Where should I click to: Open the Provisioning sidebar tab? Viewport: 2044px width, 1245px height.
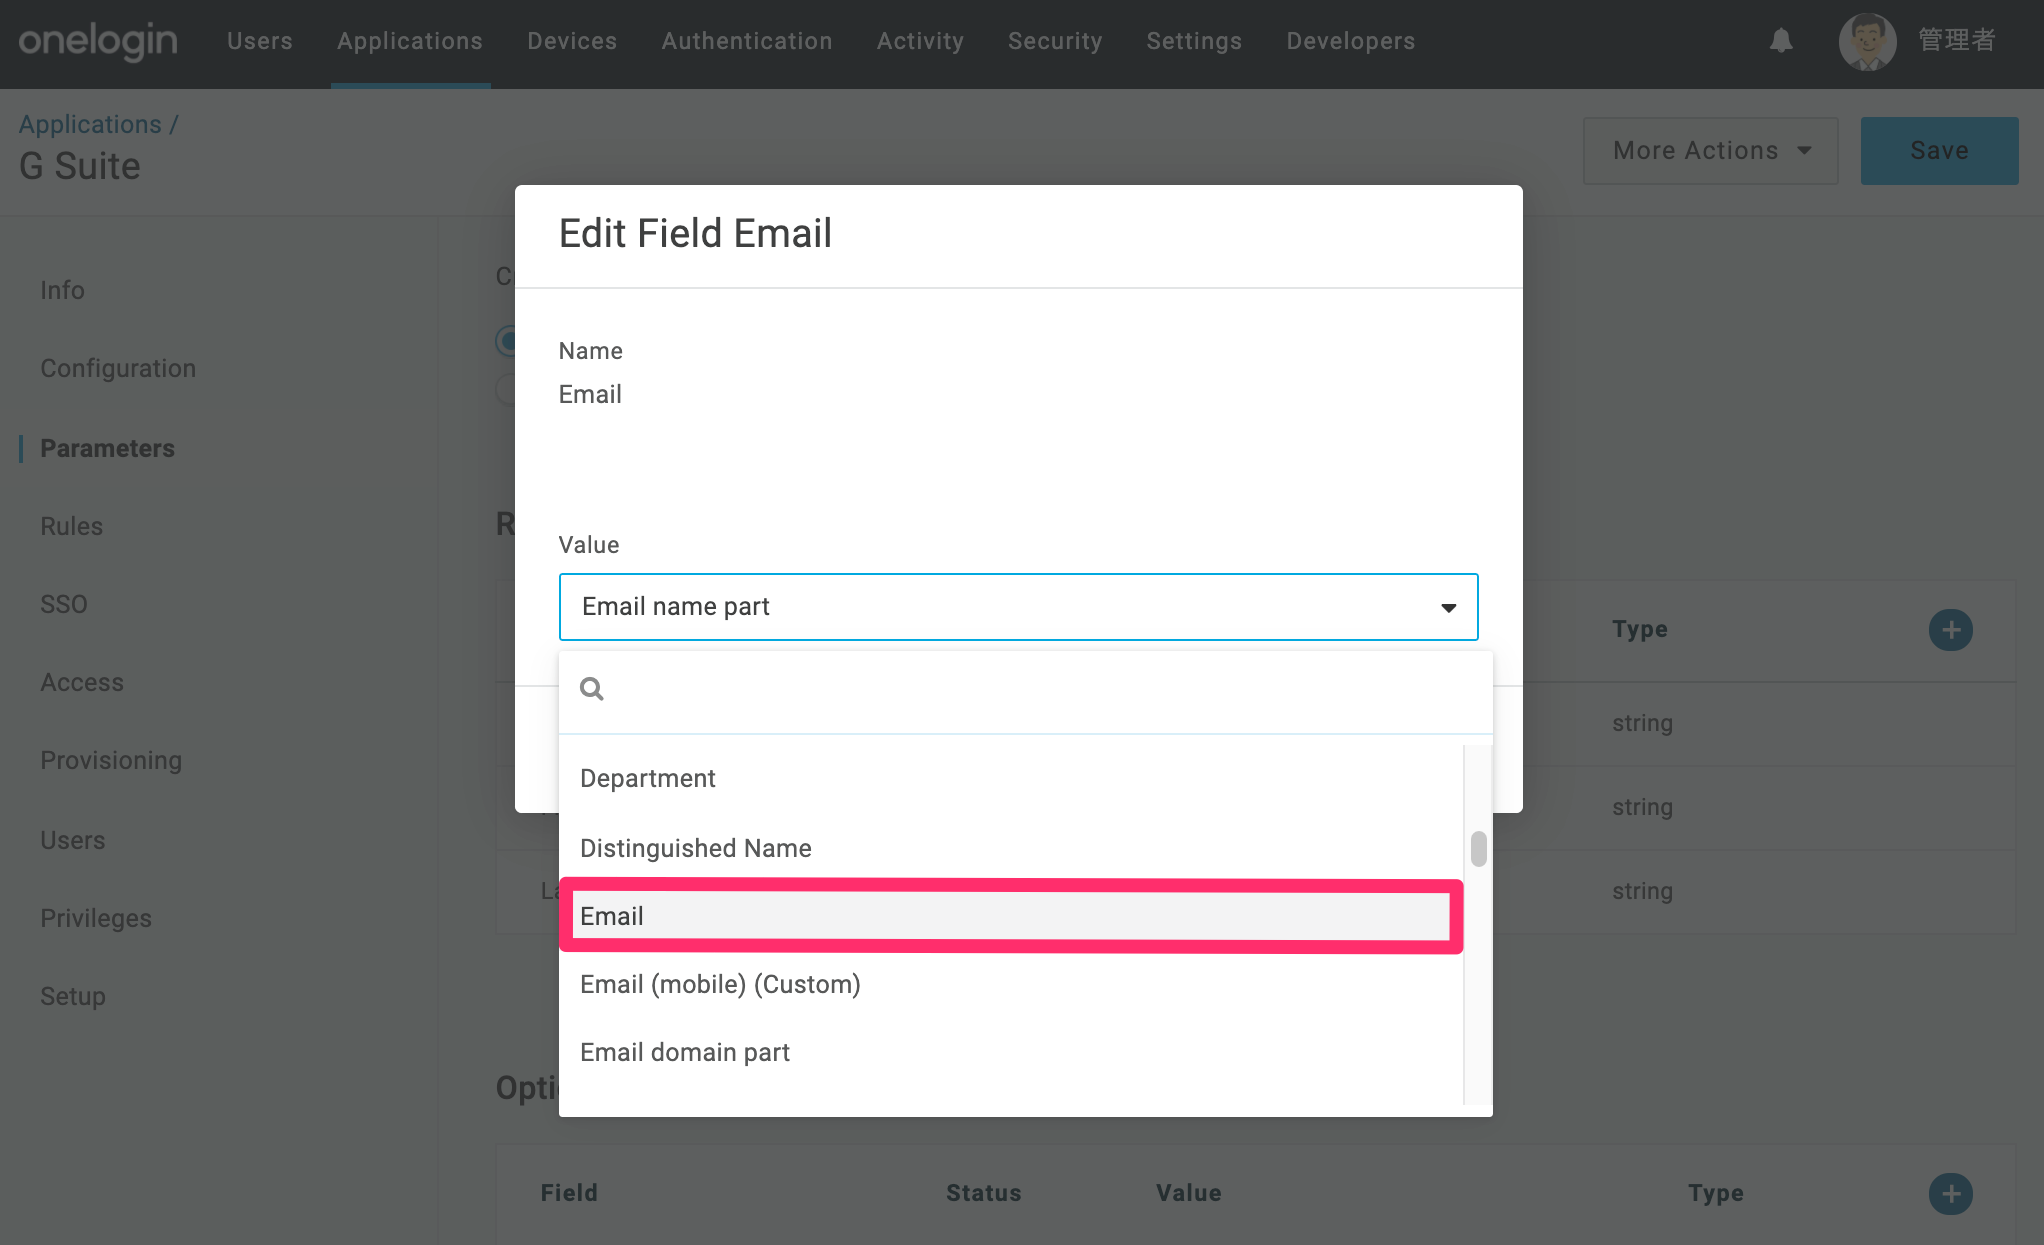tap(111, 760)
